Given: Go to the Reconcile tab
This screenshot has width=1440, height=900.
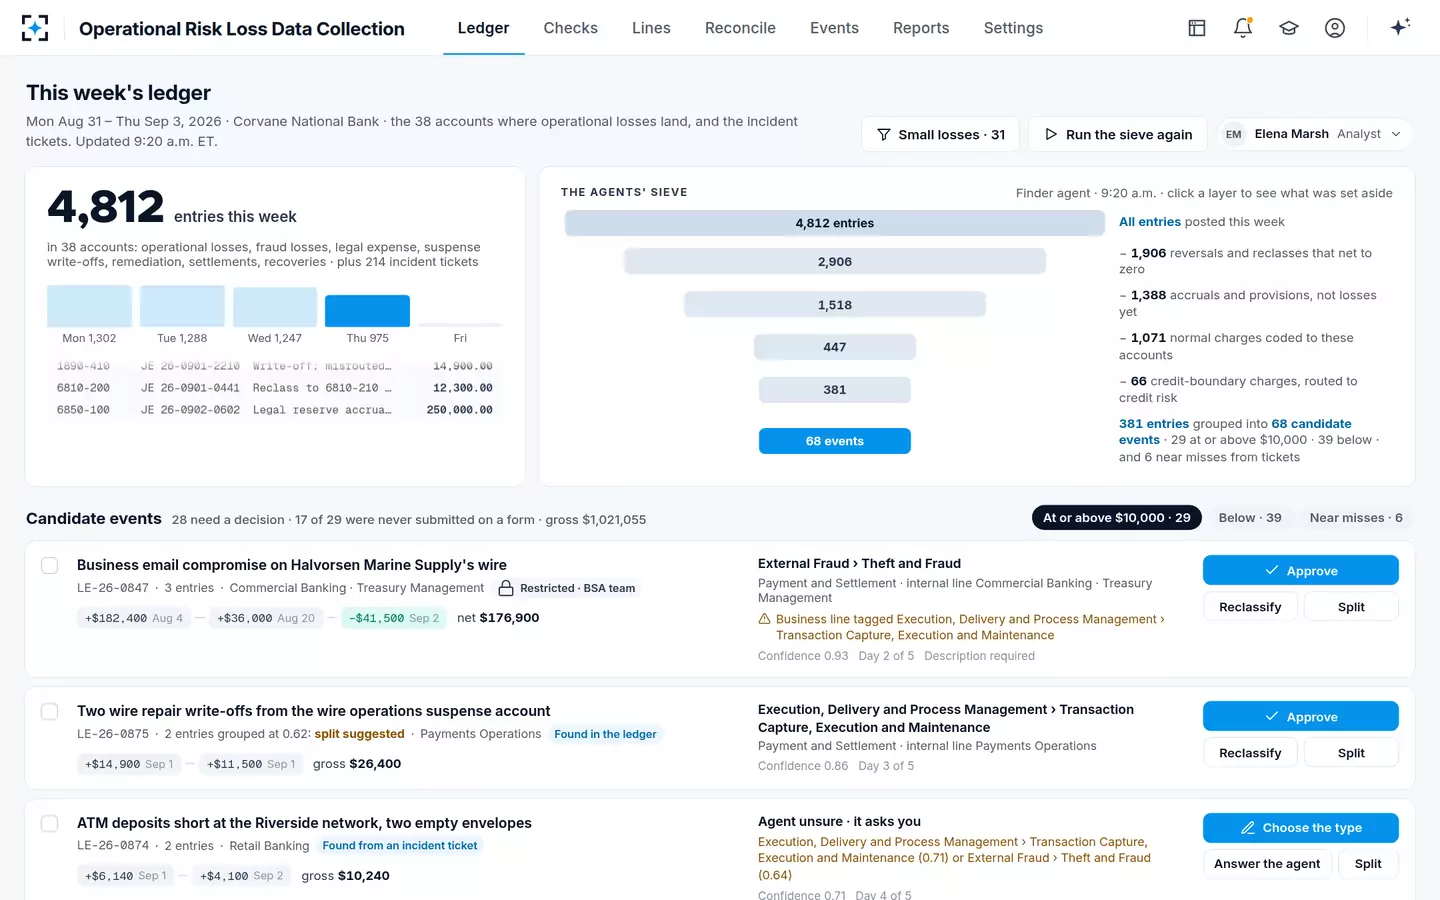Looking at the screenshot, I should coord(740,28).
